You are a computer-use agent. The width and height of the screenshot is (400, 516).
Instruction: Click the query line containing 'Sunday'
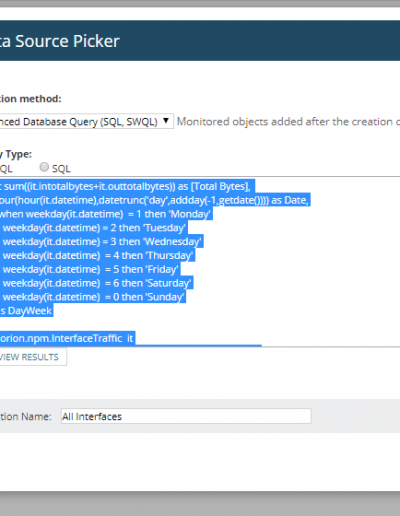[93, 297]
